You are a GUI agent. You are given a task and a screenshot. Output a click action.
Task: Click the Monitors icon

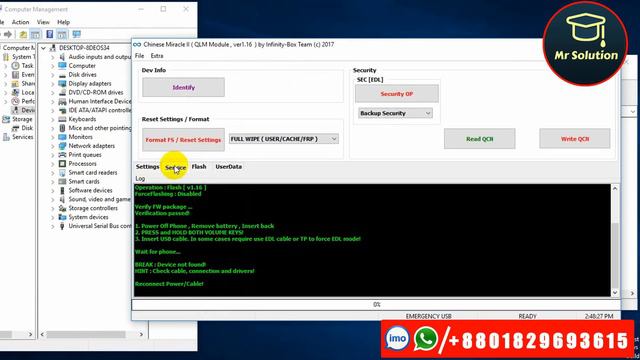point(62,137)
